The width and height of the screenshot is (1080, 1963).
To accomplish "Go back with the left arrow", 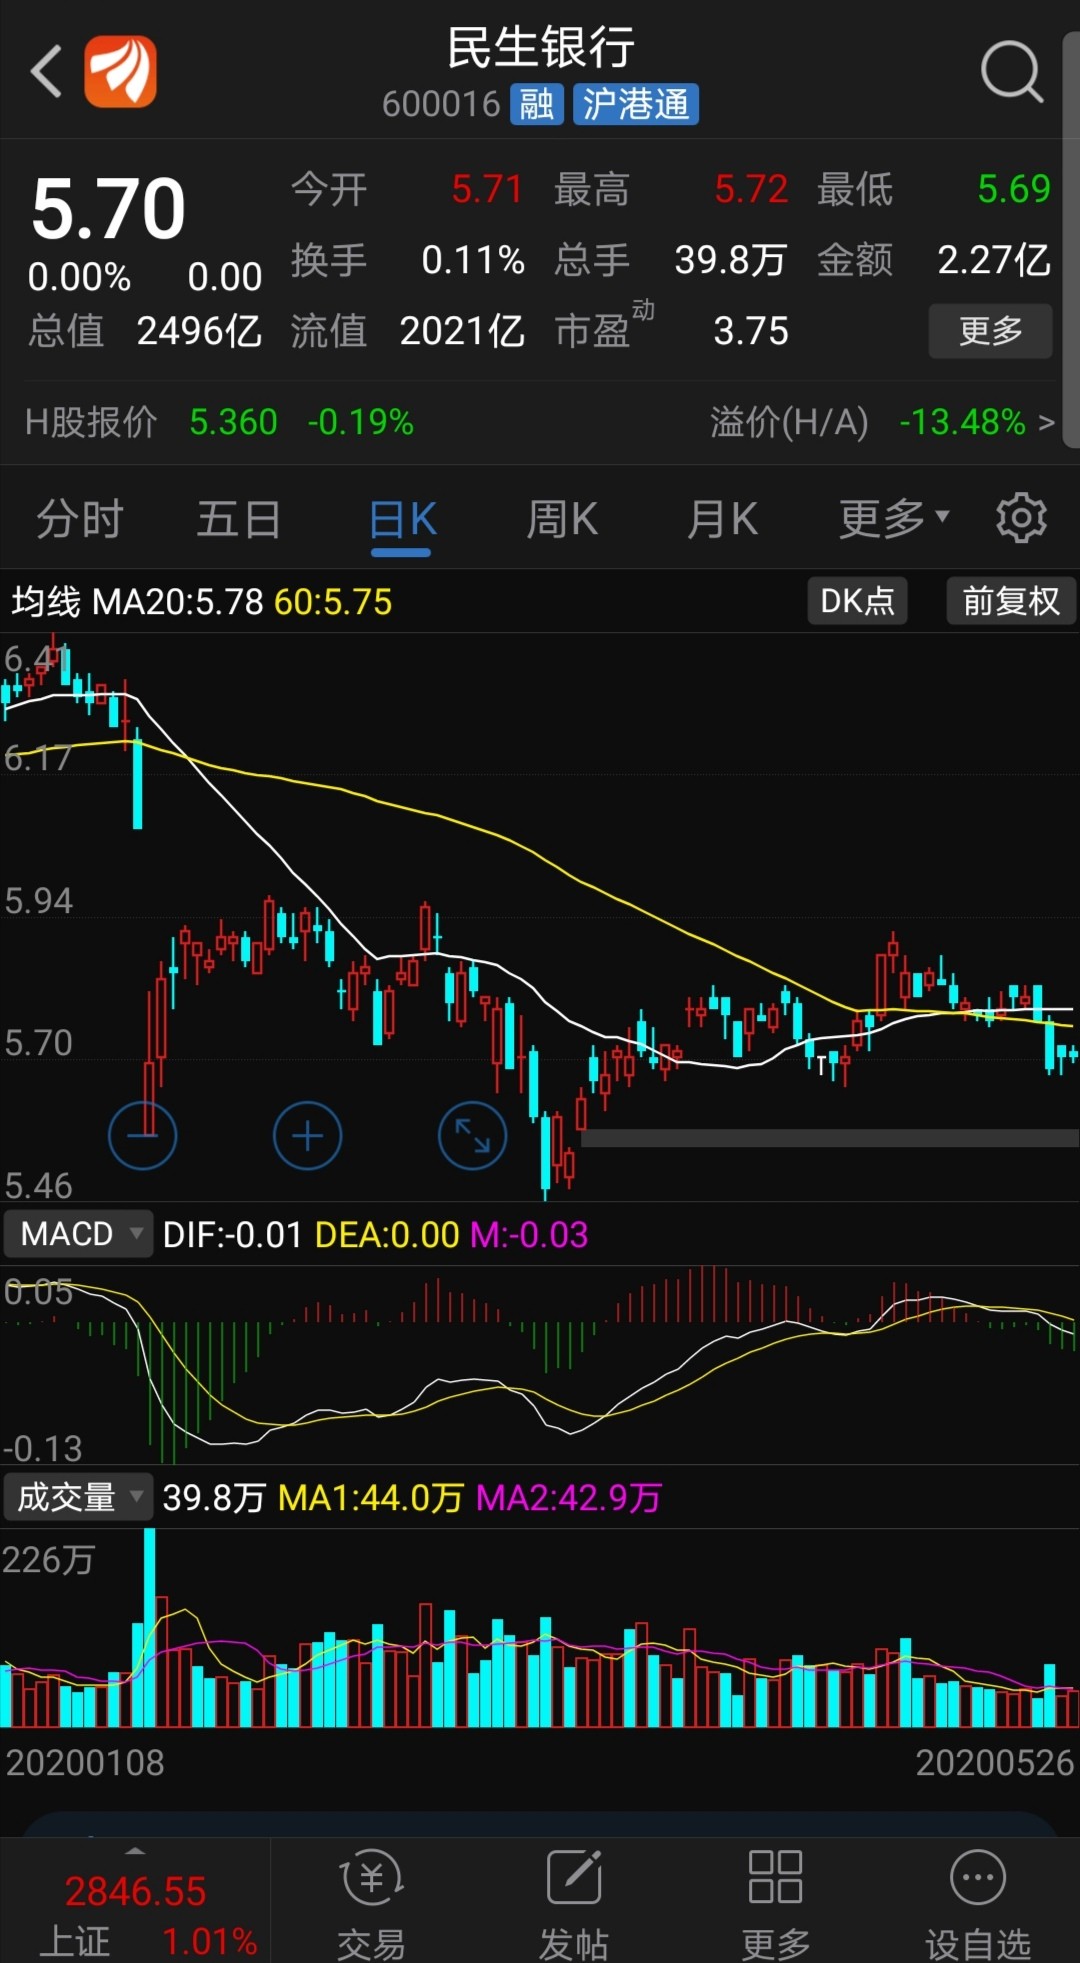I will (47, 72).
